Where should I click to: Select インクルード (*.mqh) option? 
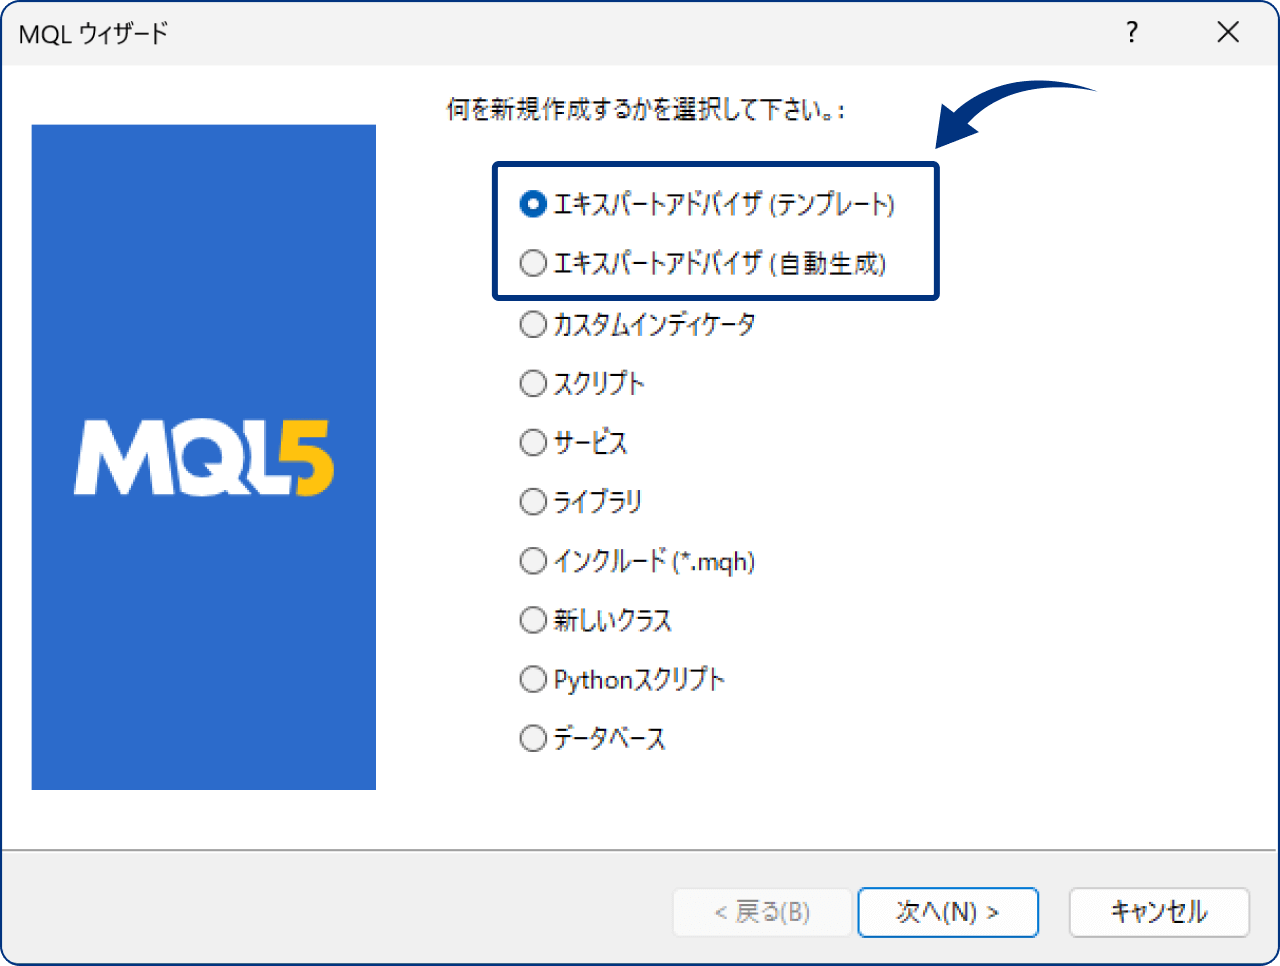tap(534, 561)
